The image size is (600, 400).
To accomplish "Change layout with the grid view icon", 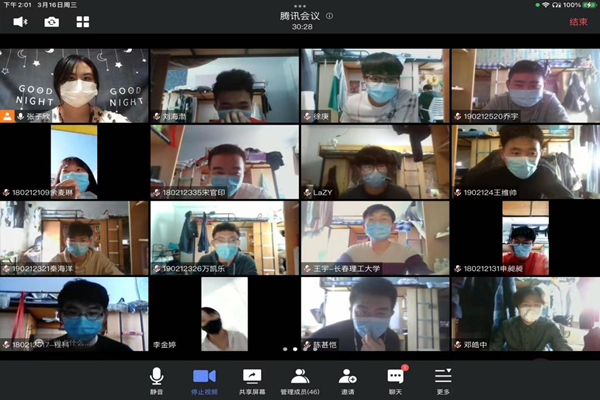I will 82,21.
